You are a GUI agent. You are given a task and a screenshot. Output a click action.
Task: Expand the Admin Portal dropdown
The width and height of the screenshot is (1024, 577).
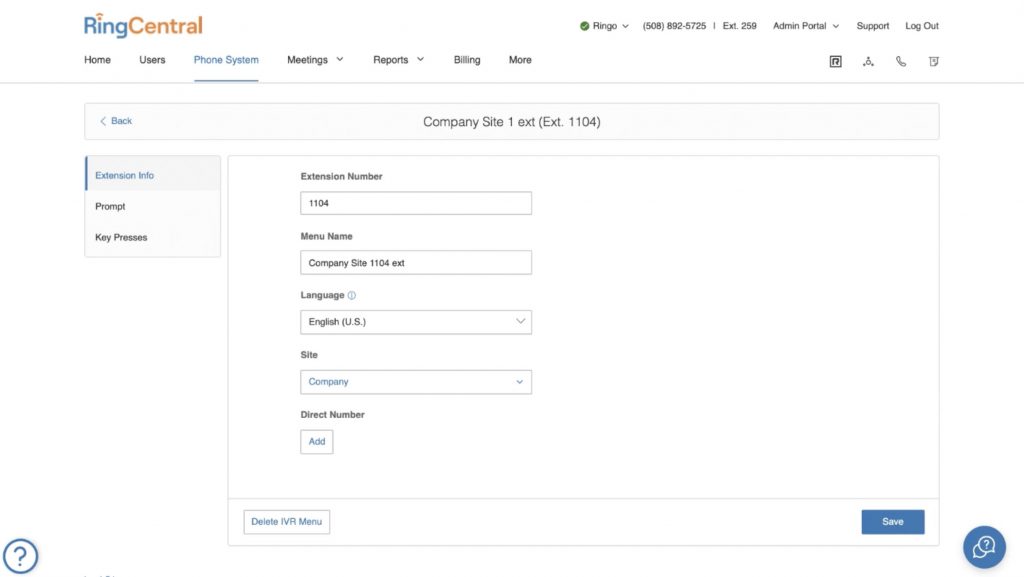(805, 25)
